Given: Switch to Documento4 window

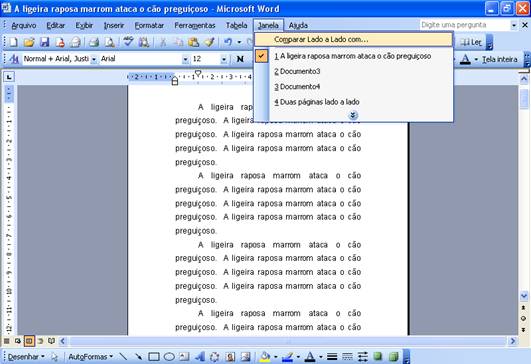Looking at the screenshot, I should tap(354, 87).
